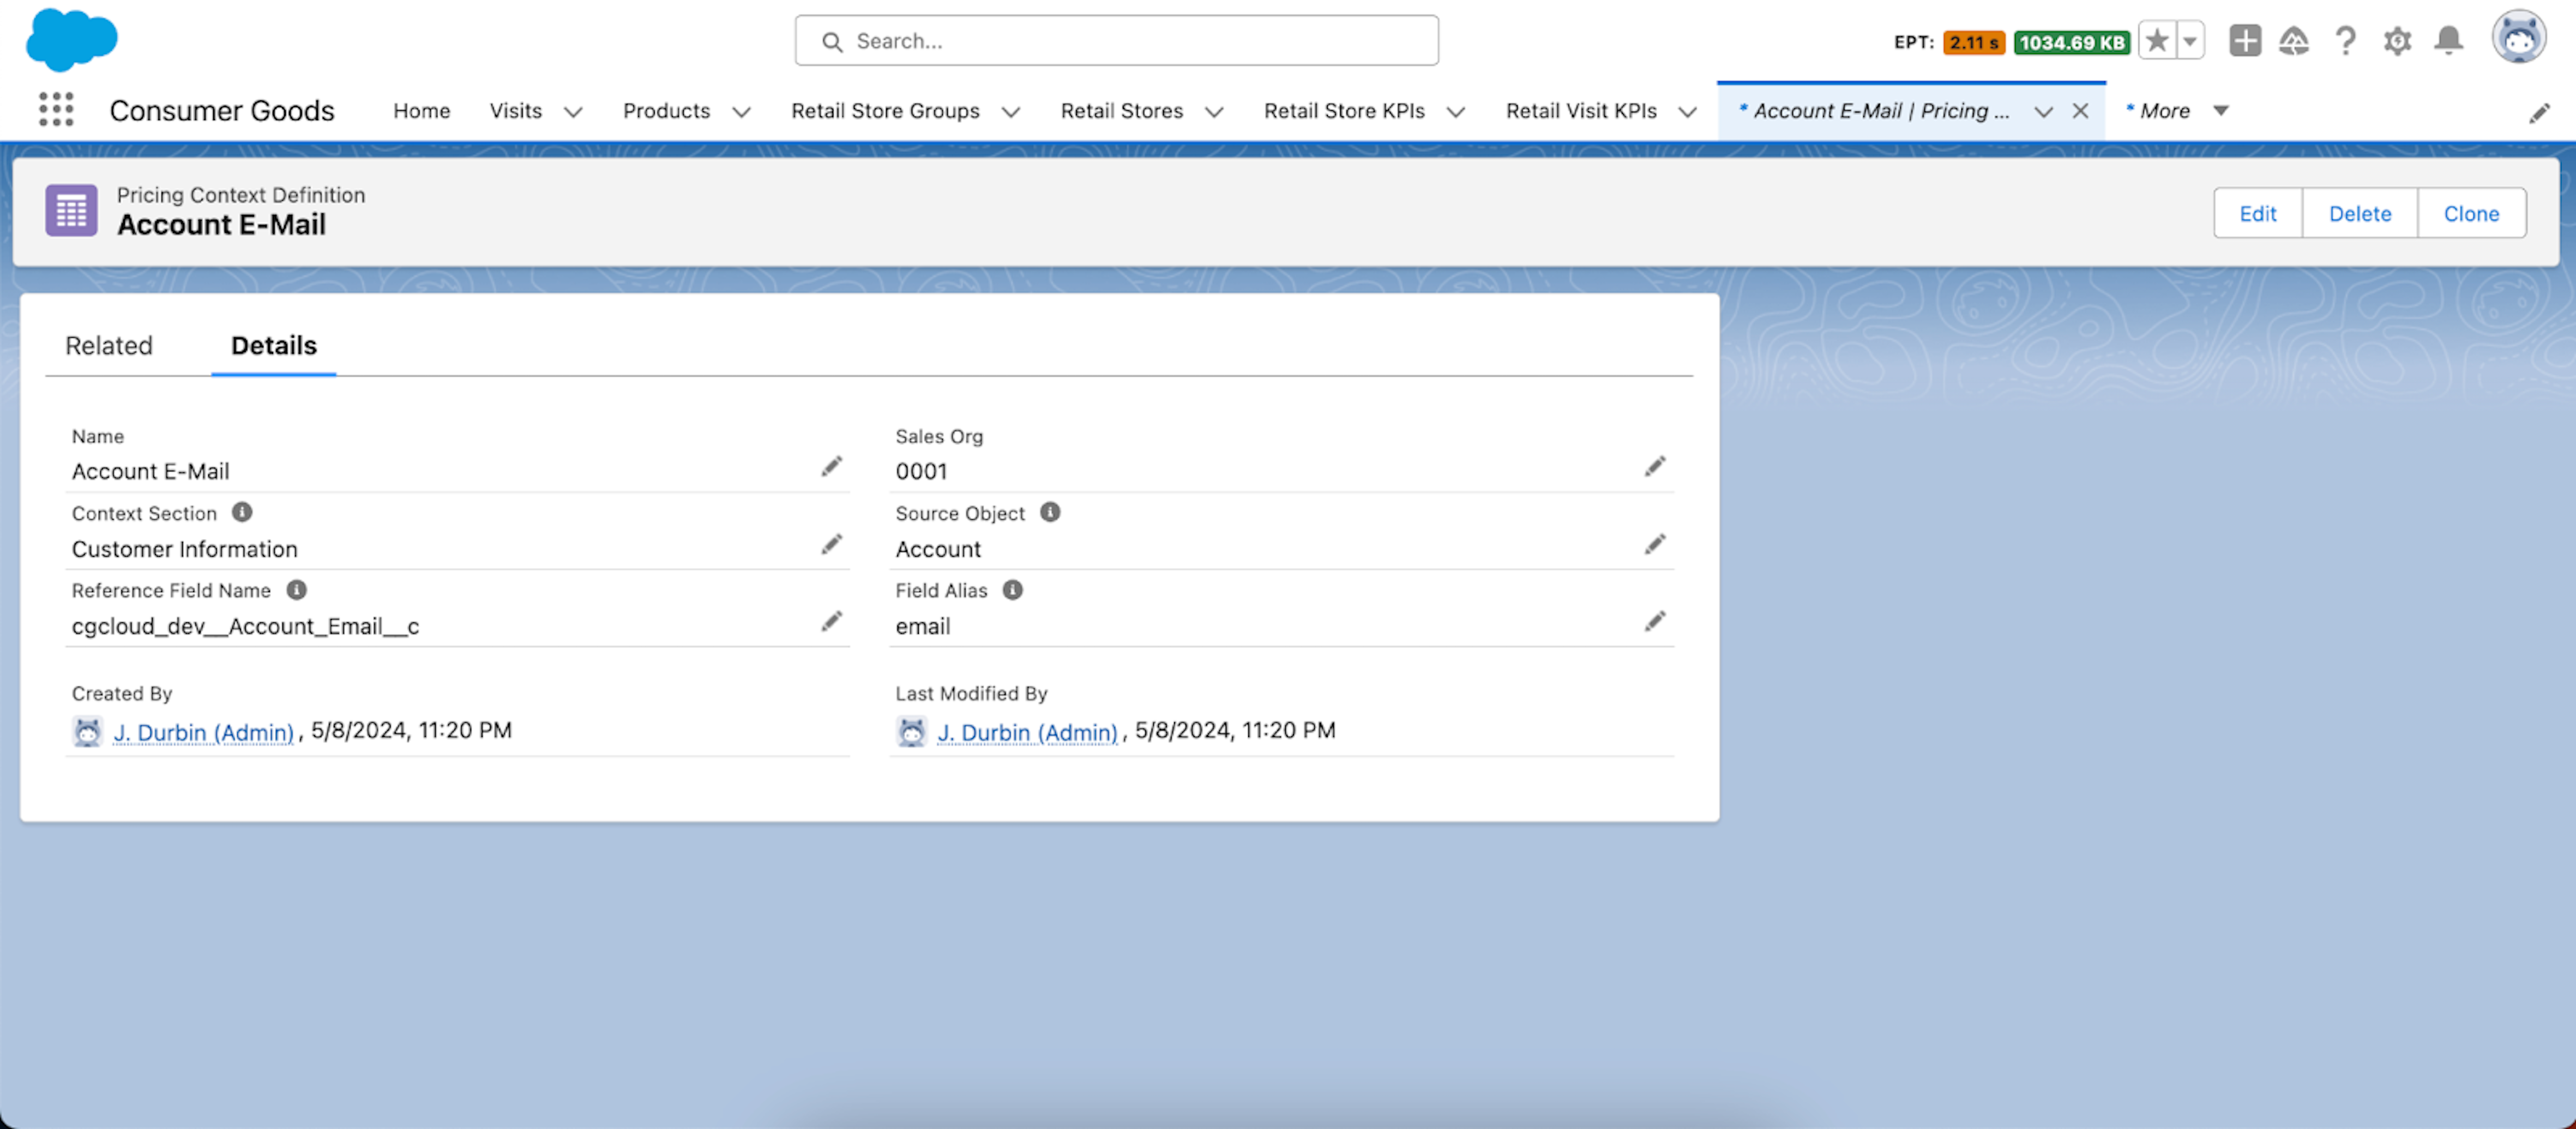Image resolution: width=2576 pixels, height=1129 pixels.
Task: Open Last Modified By J. Durbin link
Action: [1027, 733]
